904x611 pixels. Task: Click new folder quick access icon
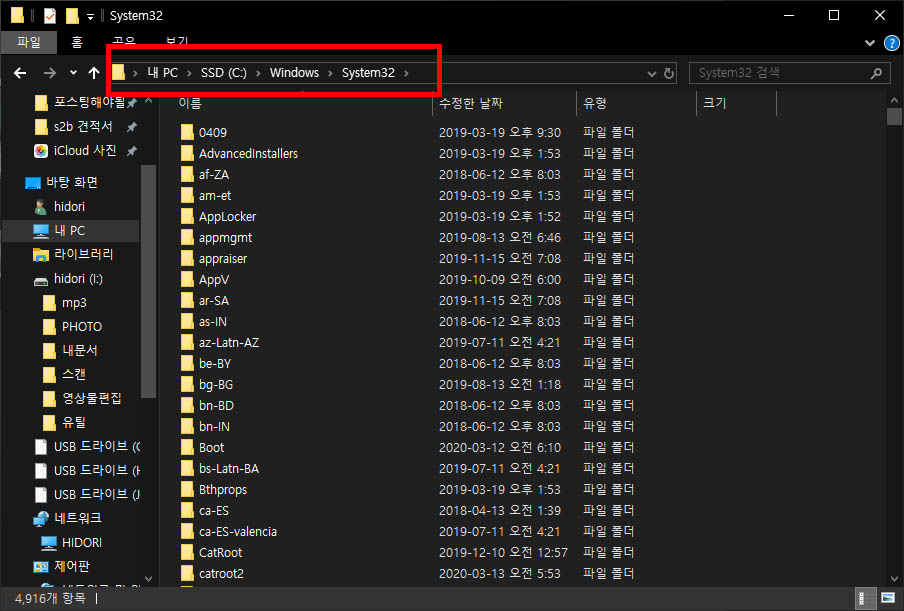[x=72, y=16]
